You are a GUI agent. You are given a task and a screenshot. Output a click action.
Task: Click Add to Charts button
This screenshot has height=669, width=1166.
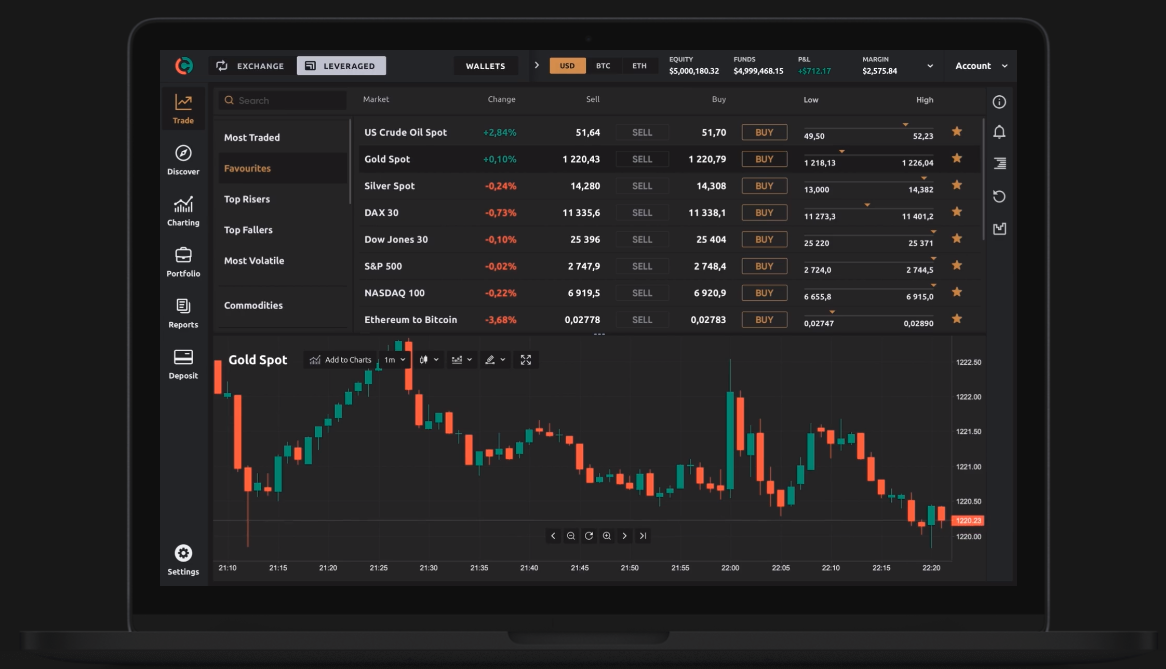tap(341, 360)
